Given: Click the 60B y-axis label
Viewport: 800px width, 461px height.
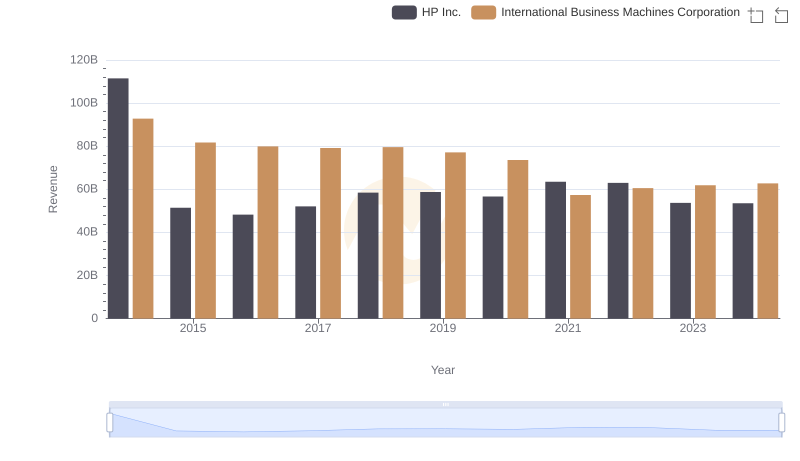Looking at the screenshot, I should (87, 189).
